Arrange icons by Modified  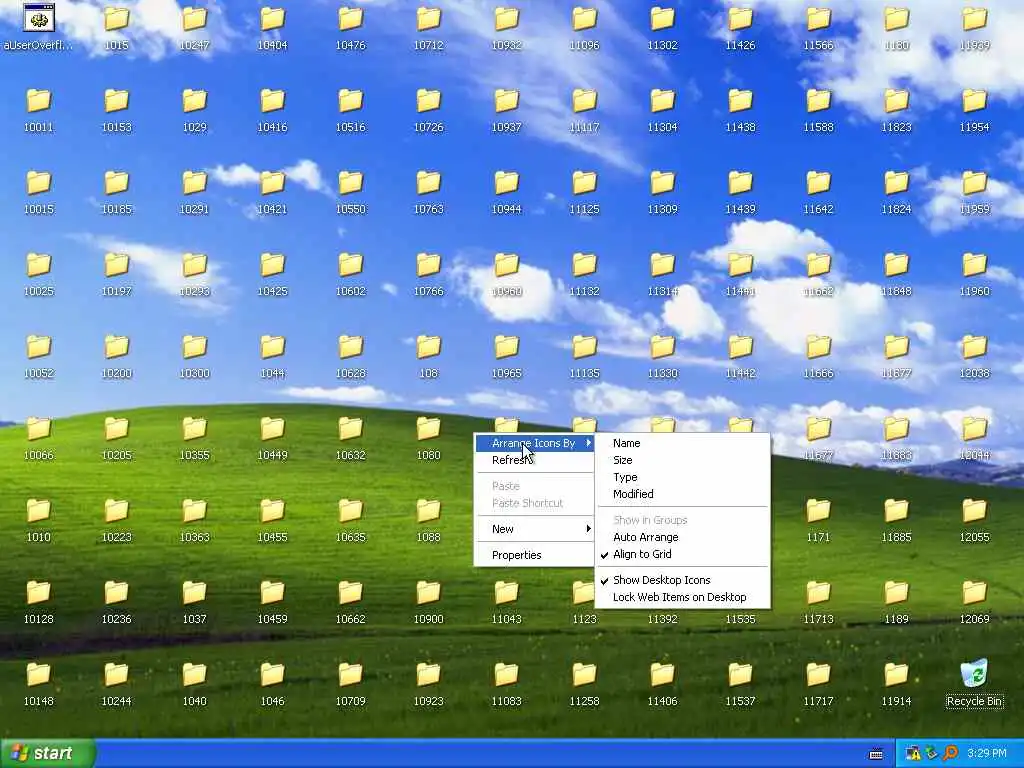(x=682, y=494)
